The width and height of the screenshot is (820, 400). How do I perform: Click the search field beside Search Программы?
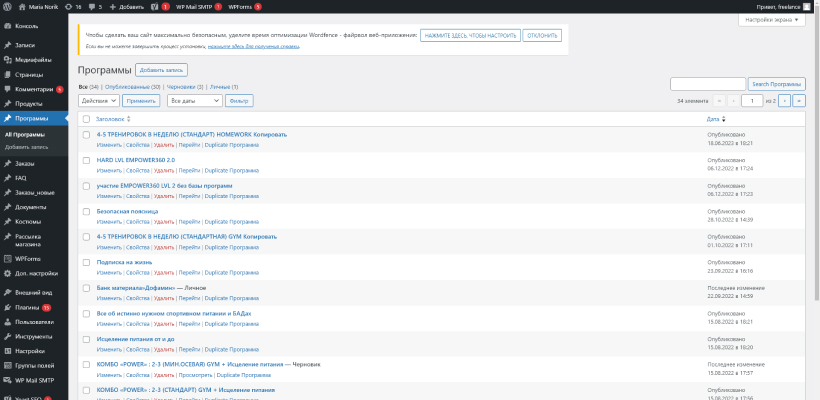[x=707, y=84]
